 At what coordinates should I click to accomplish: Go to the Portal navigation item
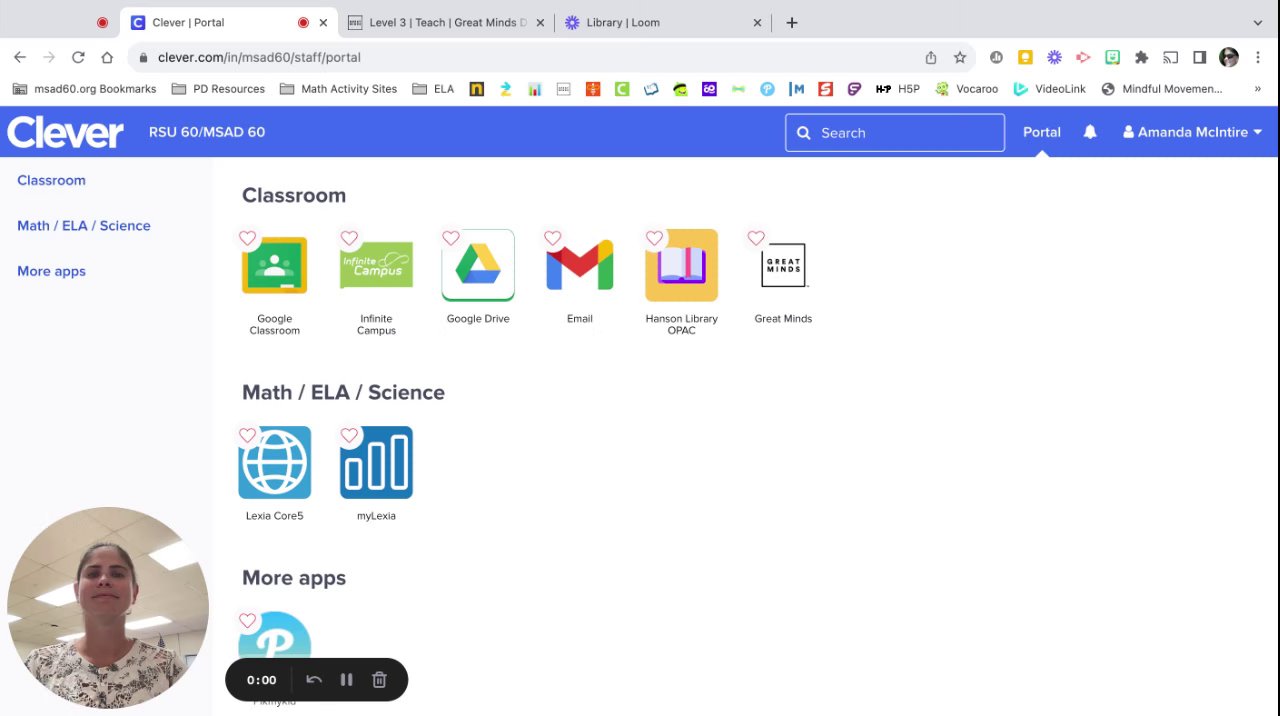pos(1042,132)
